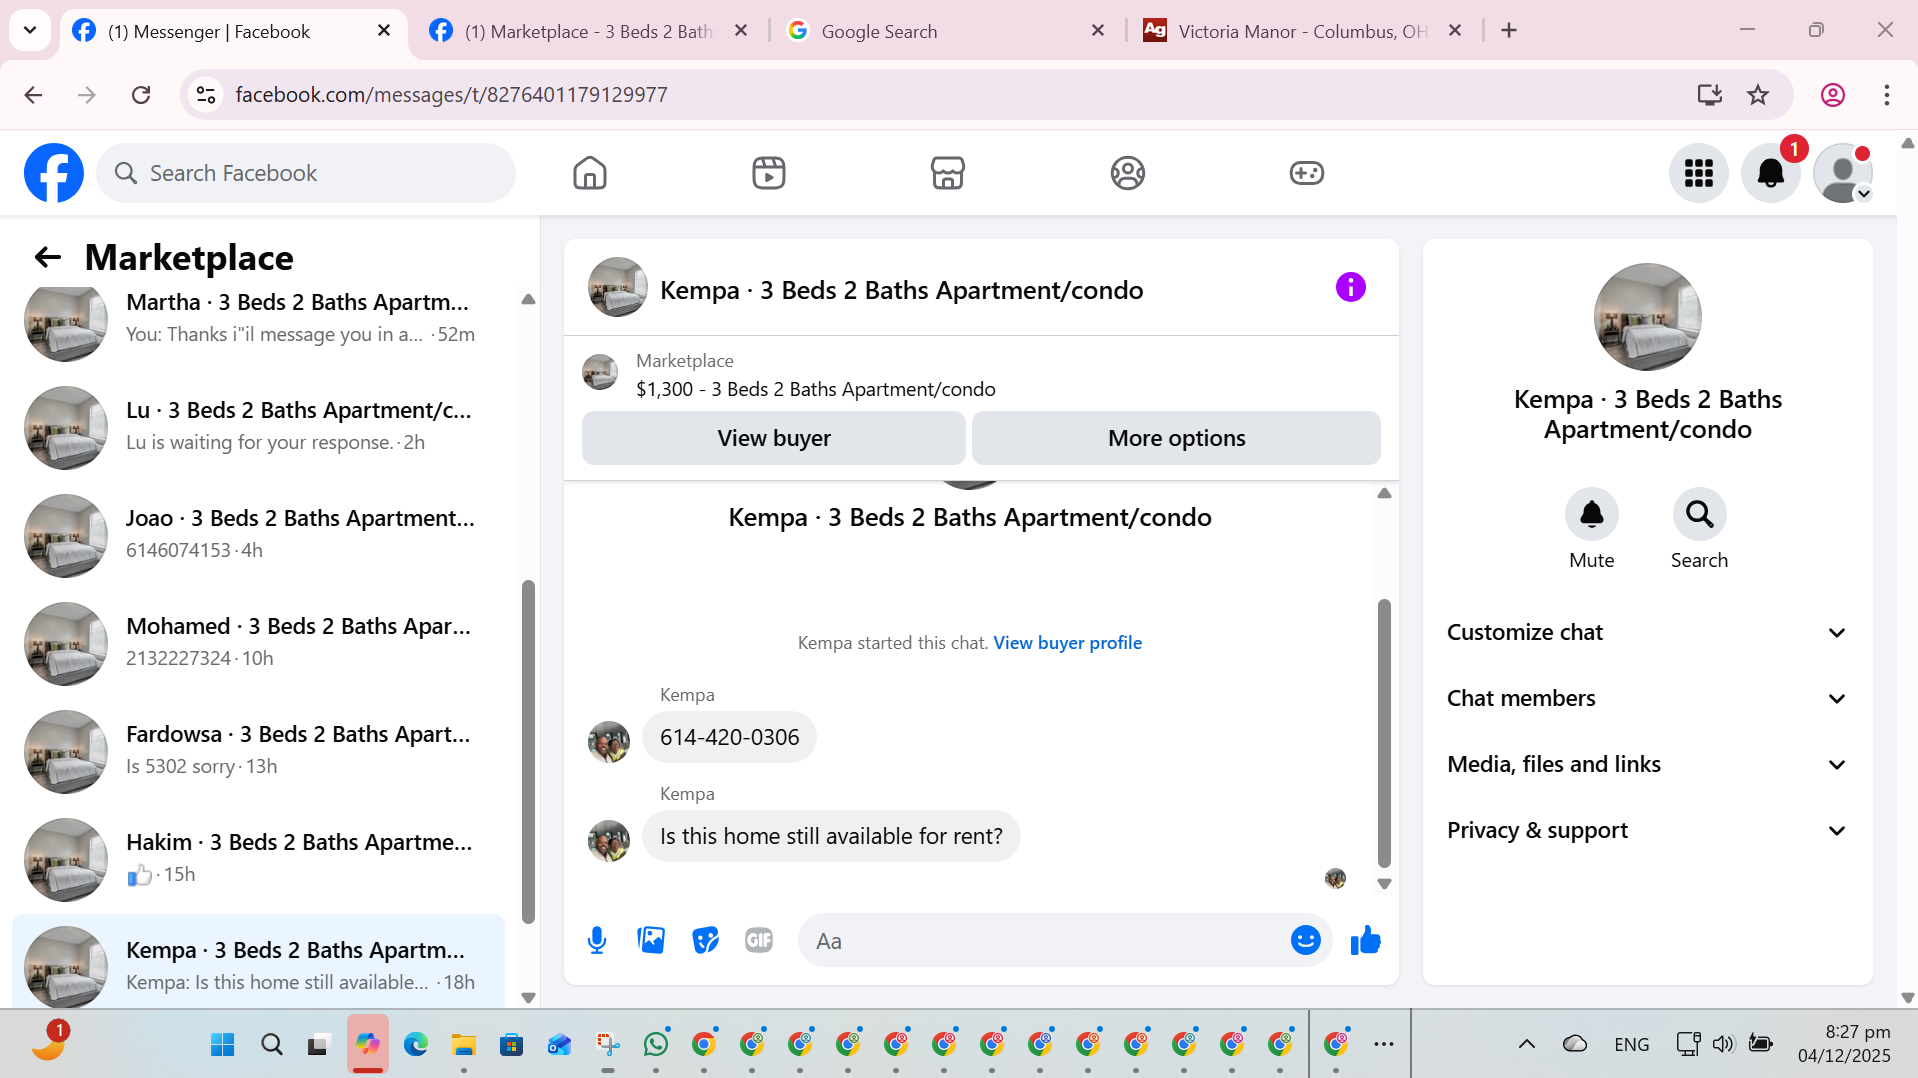Screen dimensions: 1918x1078
Task: Open Windows Start menu
Action: (222, 1045)
